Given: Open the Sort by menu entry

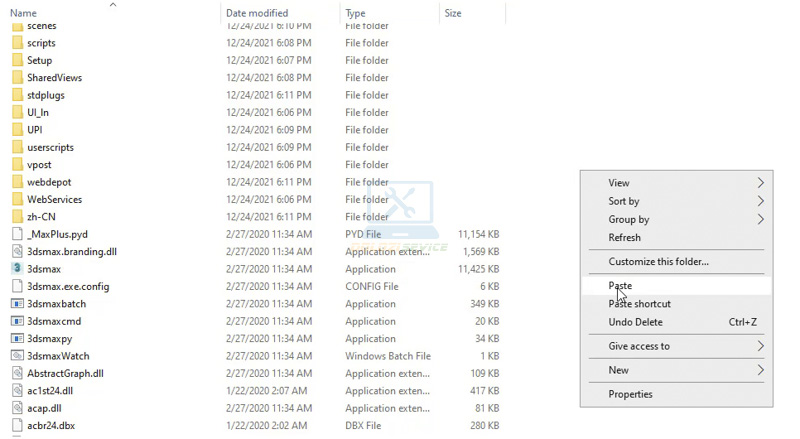Looking at the screenshot, I should [676, 201].
